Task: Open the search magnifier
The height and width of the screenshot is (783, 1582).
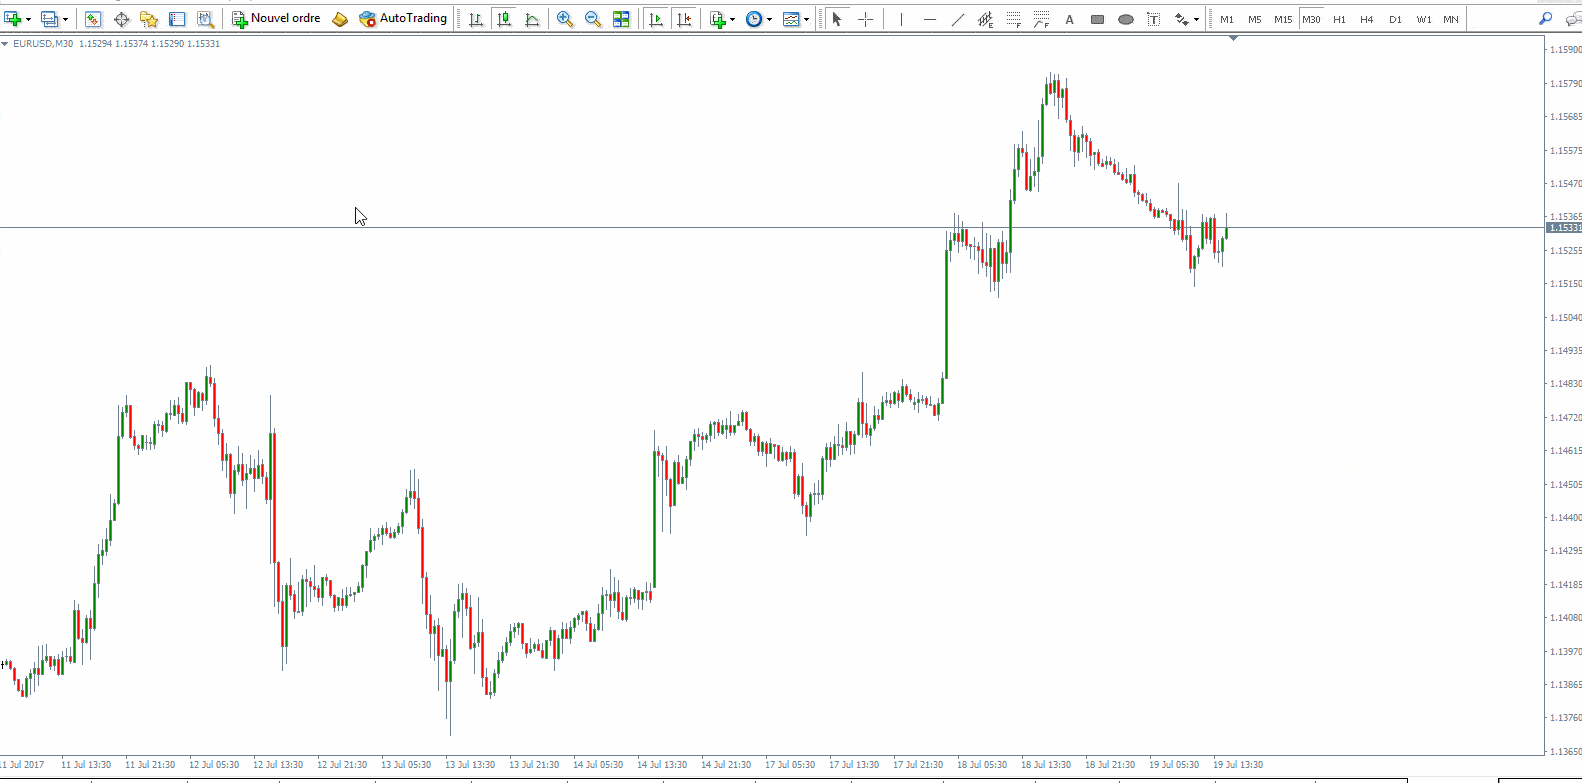Action: (x=1546, y=19)
